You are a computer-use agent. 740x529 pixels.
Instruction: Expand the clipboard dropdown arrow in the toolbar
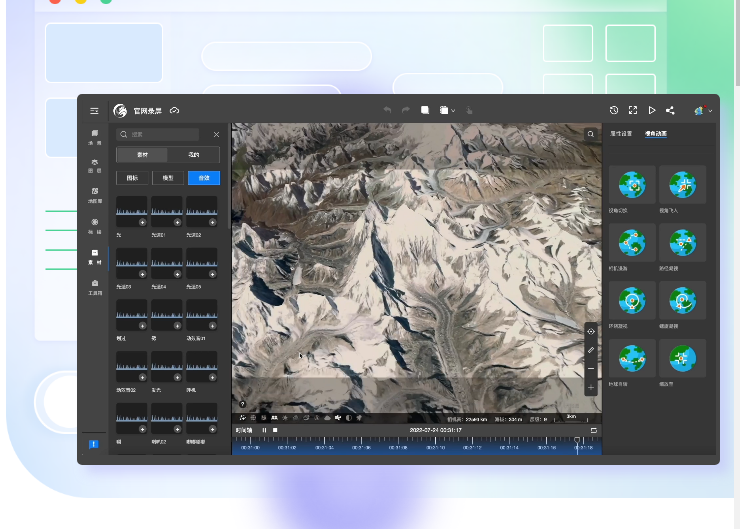454,111
